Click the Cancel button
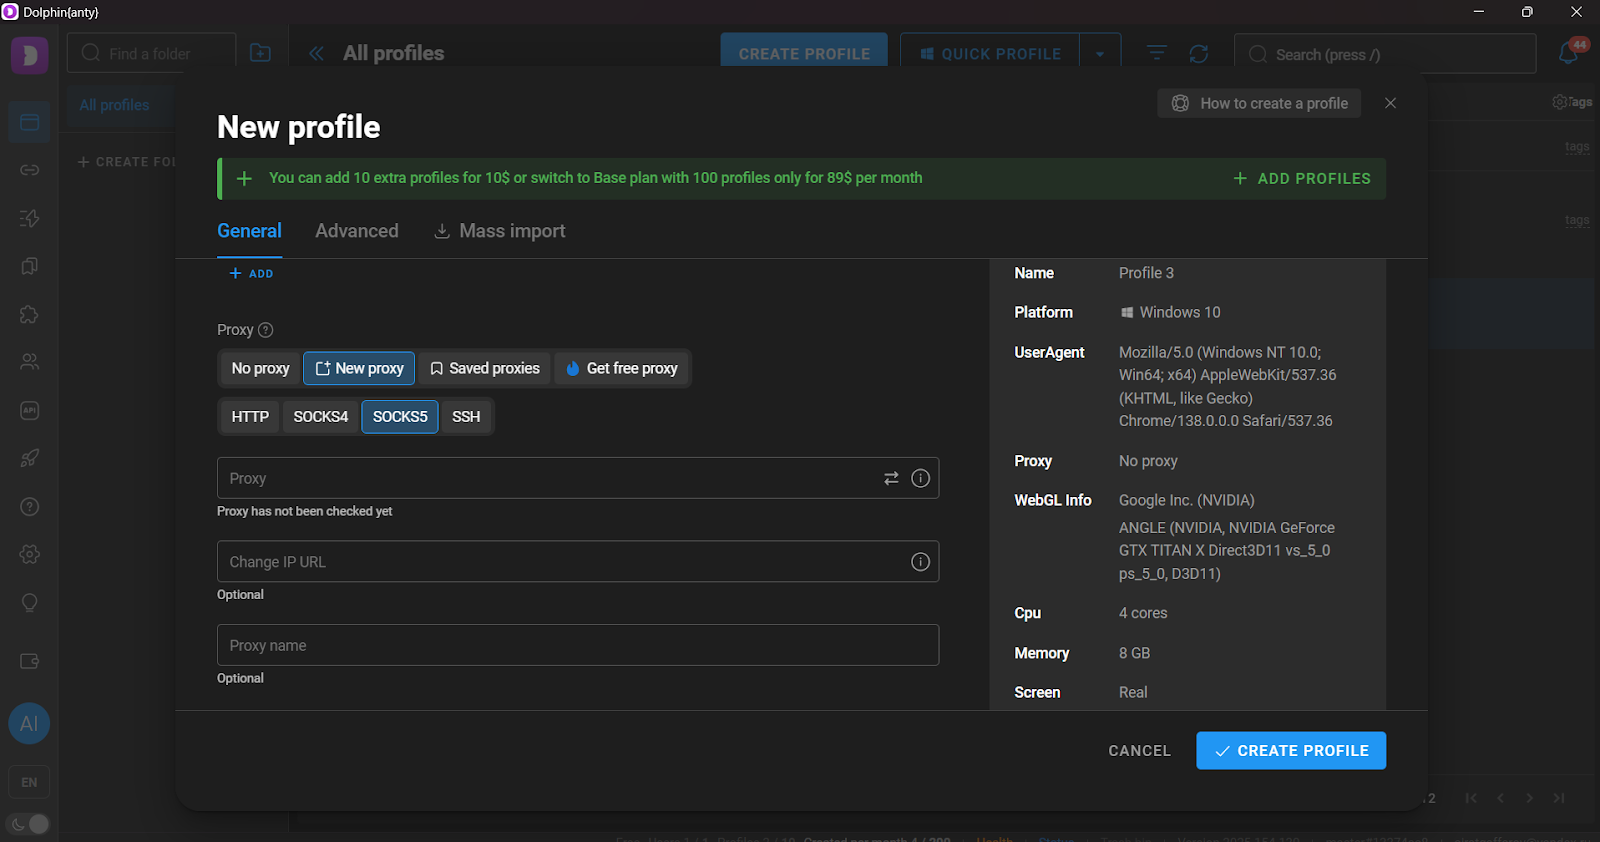The image size is (1600, 842). (x=1140, y=751)
